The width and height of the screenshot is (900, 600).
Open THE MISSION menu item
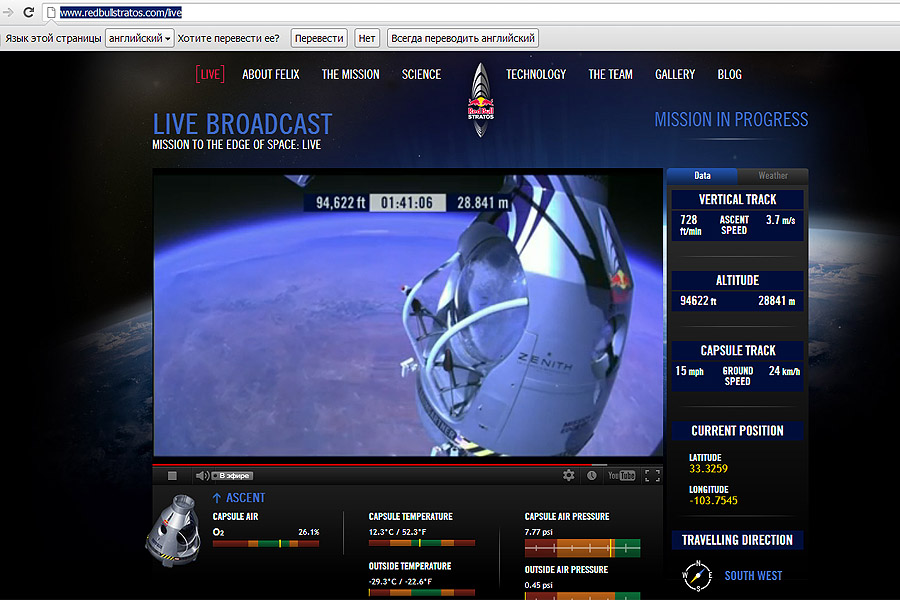click(351, 74)
